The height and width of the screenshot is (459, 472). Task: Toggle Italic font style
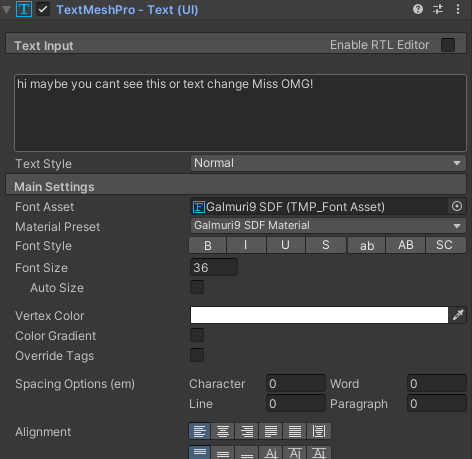[x=246, y=245]
